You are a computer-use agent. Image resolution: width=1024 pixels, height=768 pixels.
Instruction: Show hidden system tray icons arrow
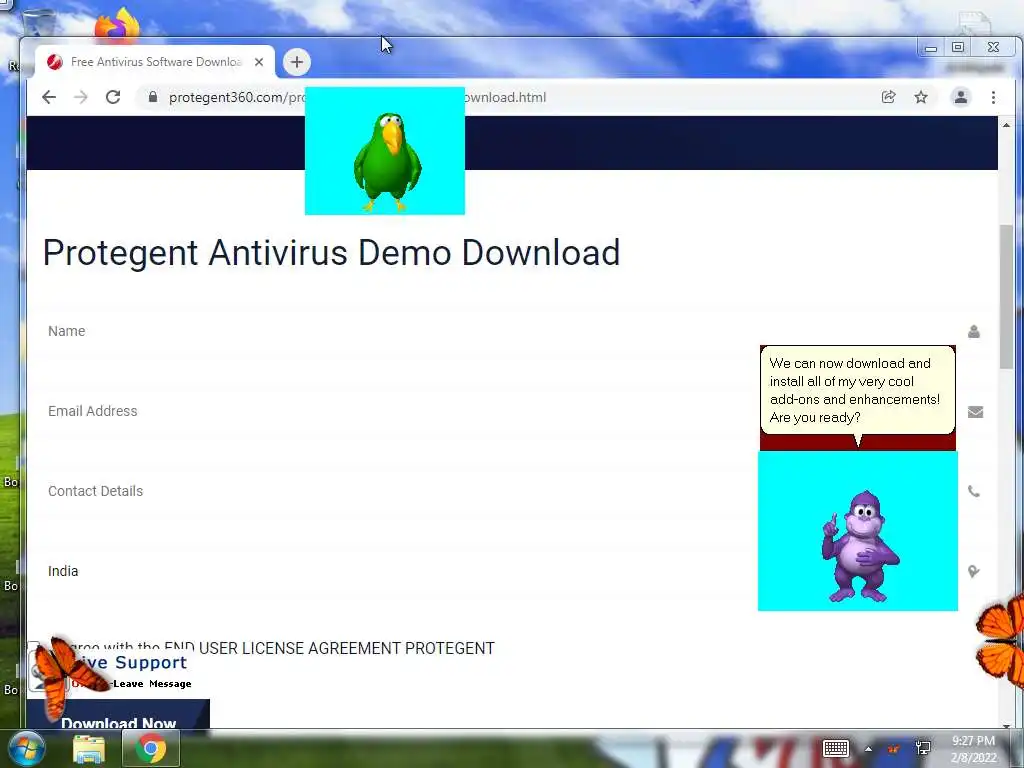click(868, 749)
